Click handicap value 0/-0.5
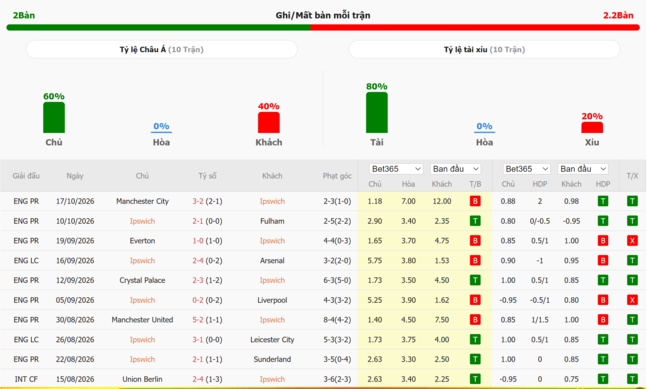 pos(540,221)
